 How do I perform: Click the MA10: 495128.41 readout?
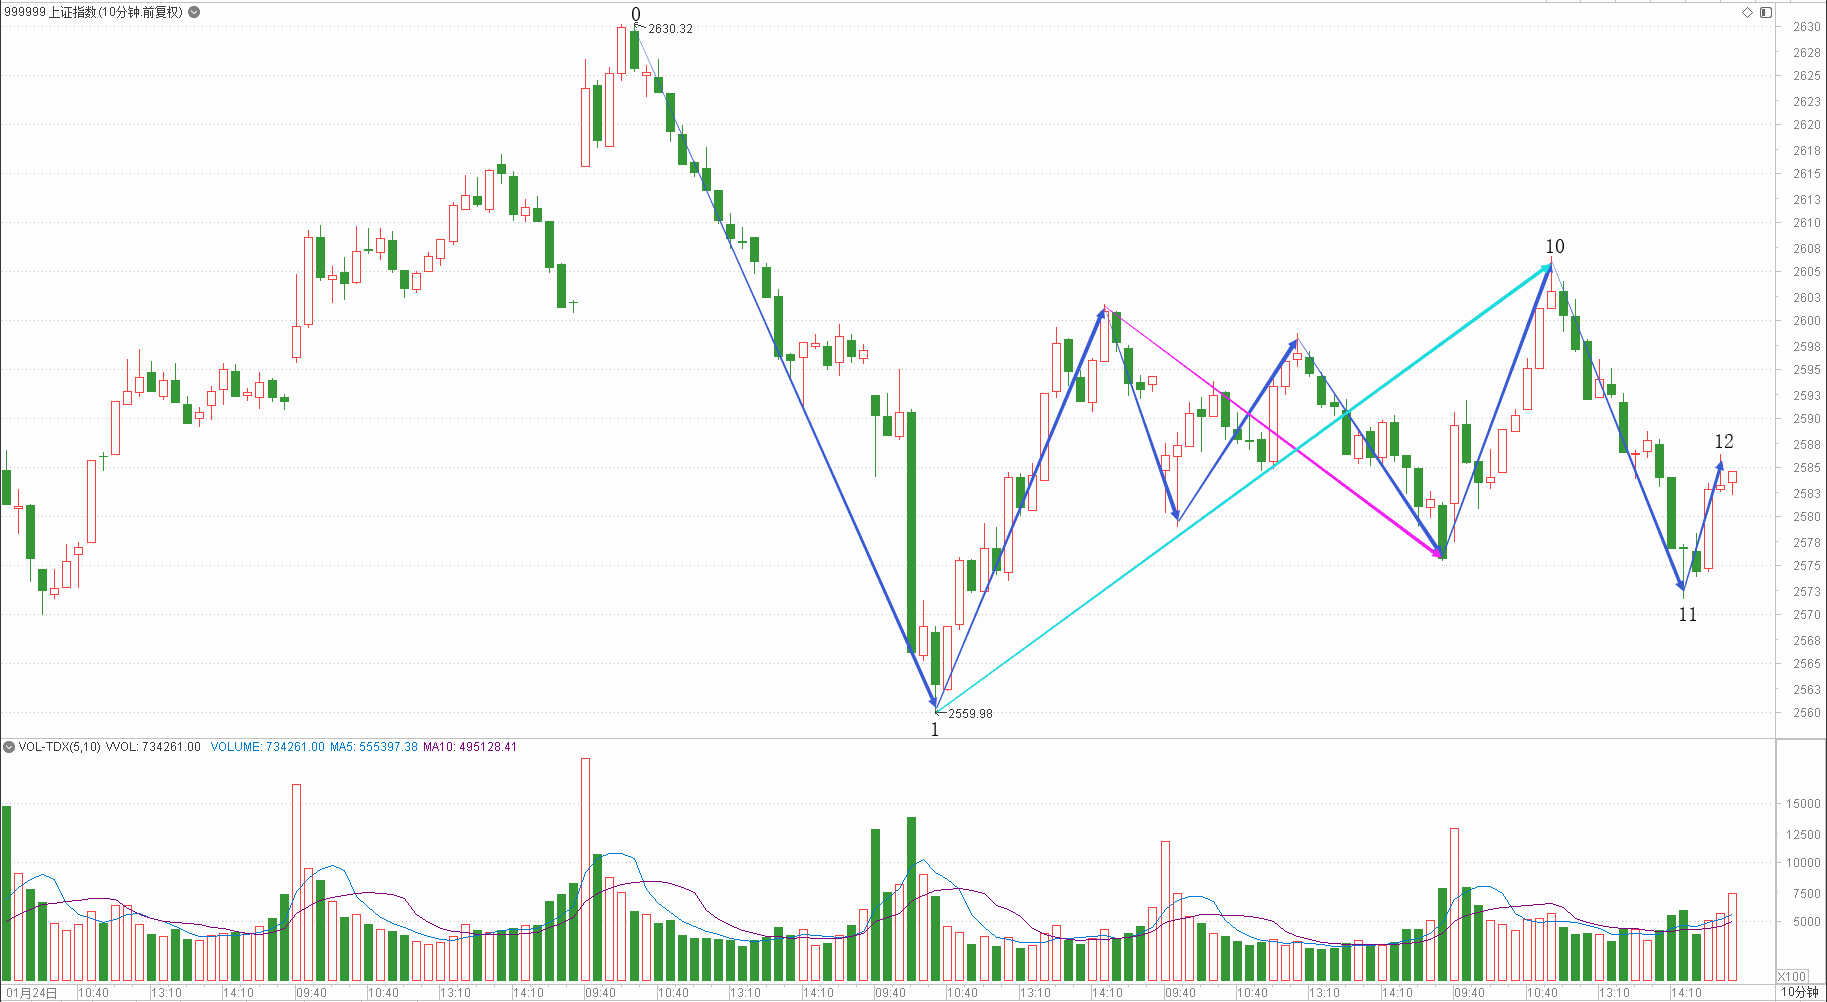point(470,747)
